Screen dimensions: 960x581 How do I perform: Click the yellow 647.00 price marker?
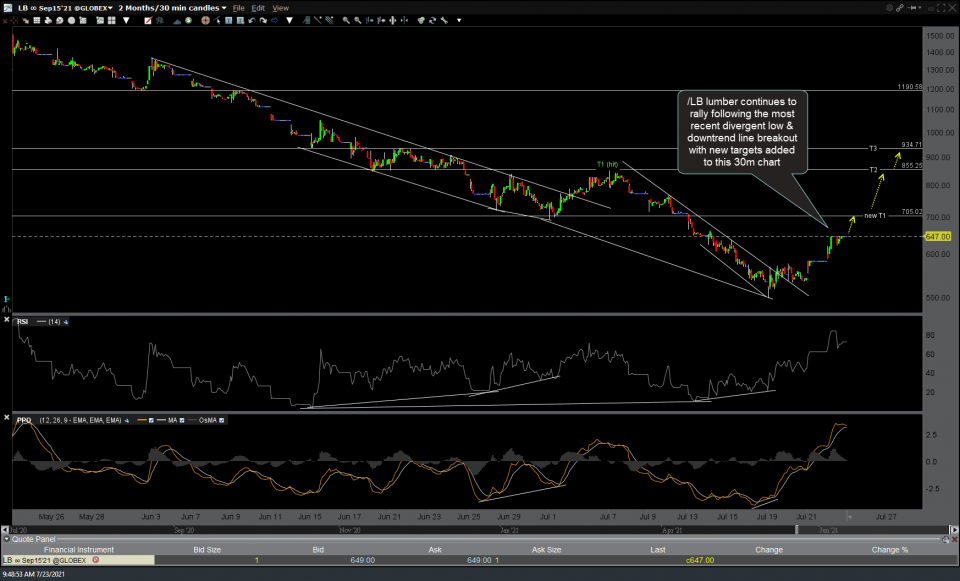938,237
